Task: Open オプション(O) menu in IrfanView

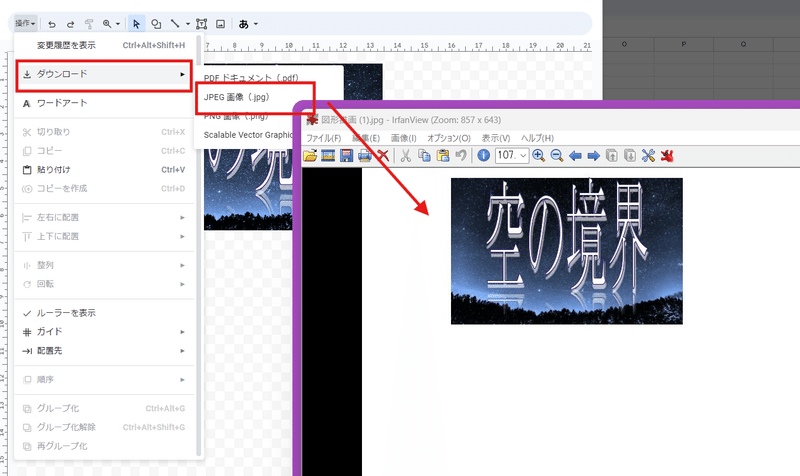Action: 449,138
